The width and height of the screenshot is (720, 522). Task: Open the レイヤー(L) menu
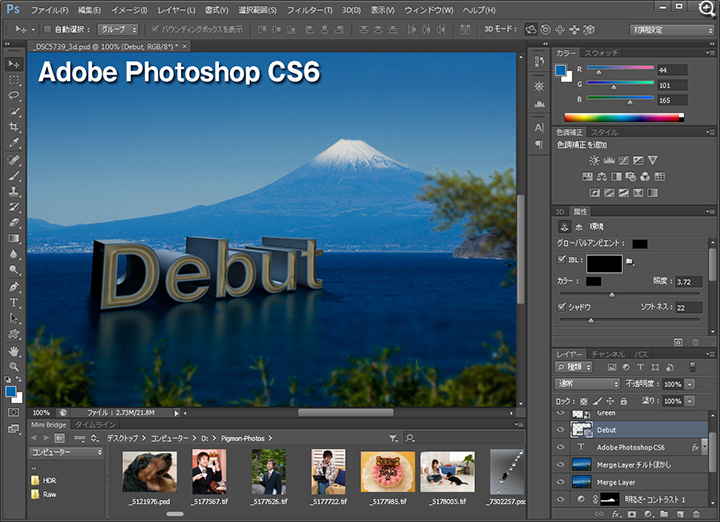pos(176,10)
